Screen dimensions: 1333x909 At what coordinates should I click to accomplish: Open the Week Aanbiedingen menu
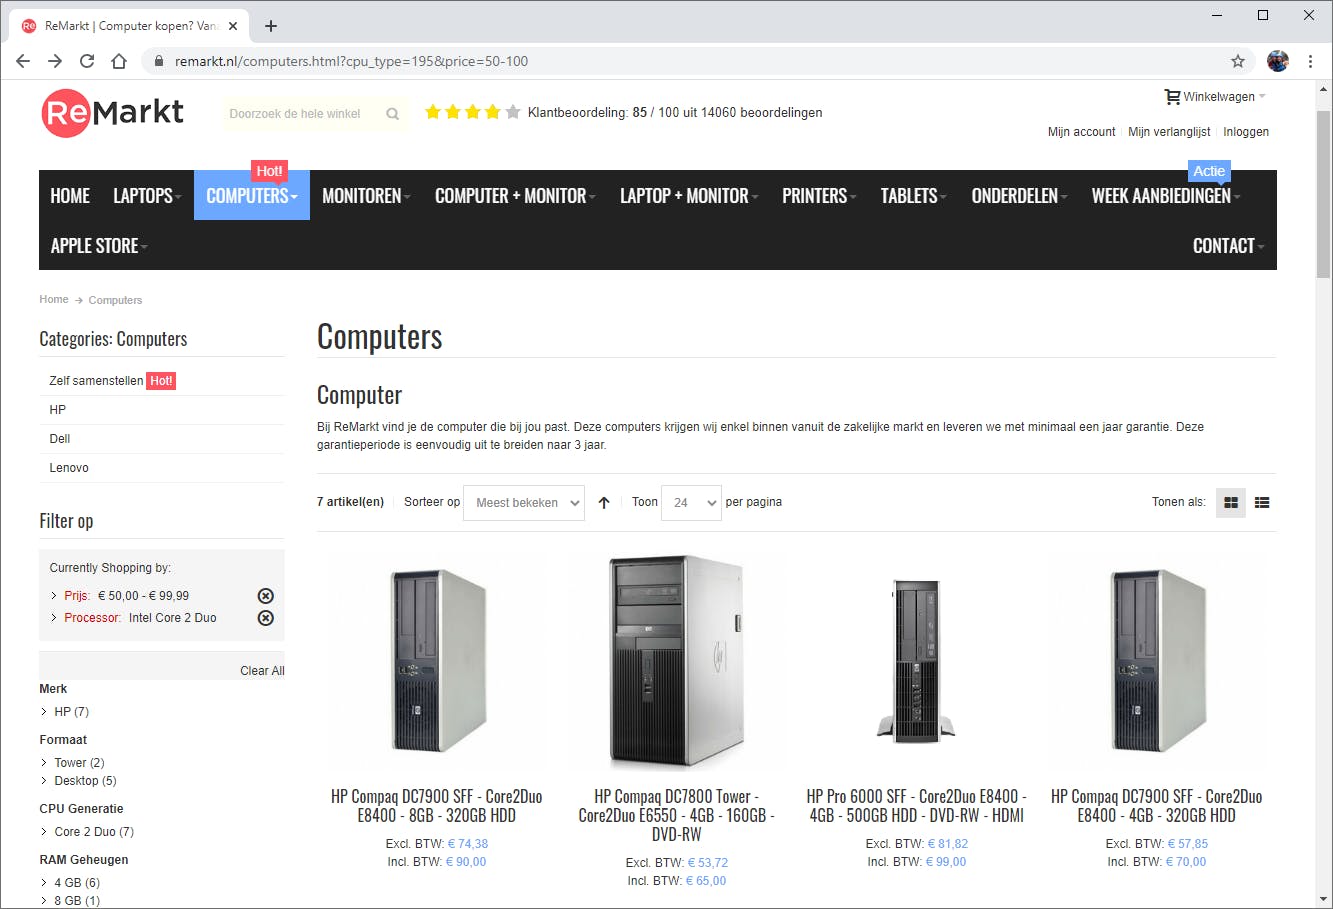coord(1166,196)
